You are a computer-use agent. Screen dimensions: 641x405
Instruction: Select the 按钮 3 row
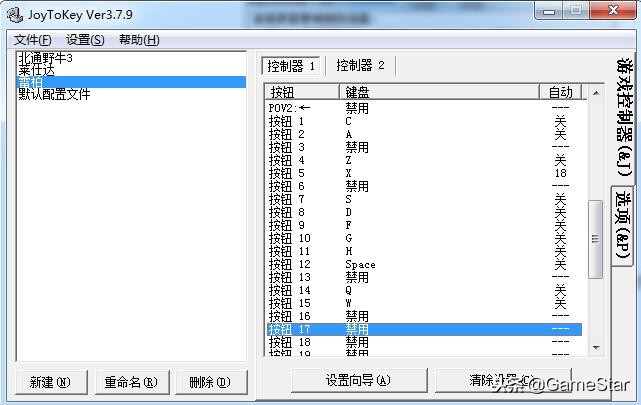coord(424,147)
